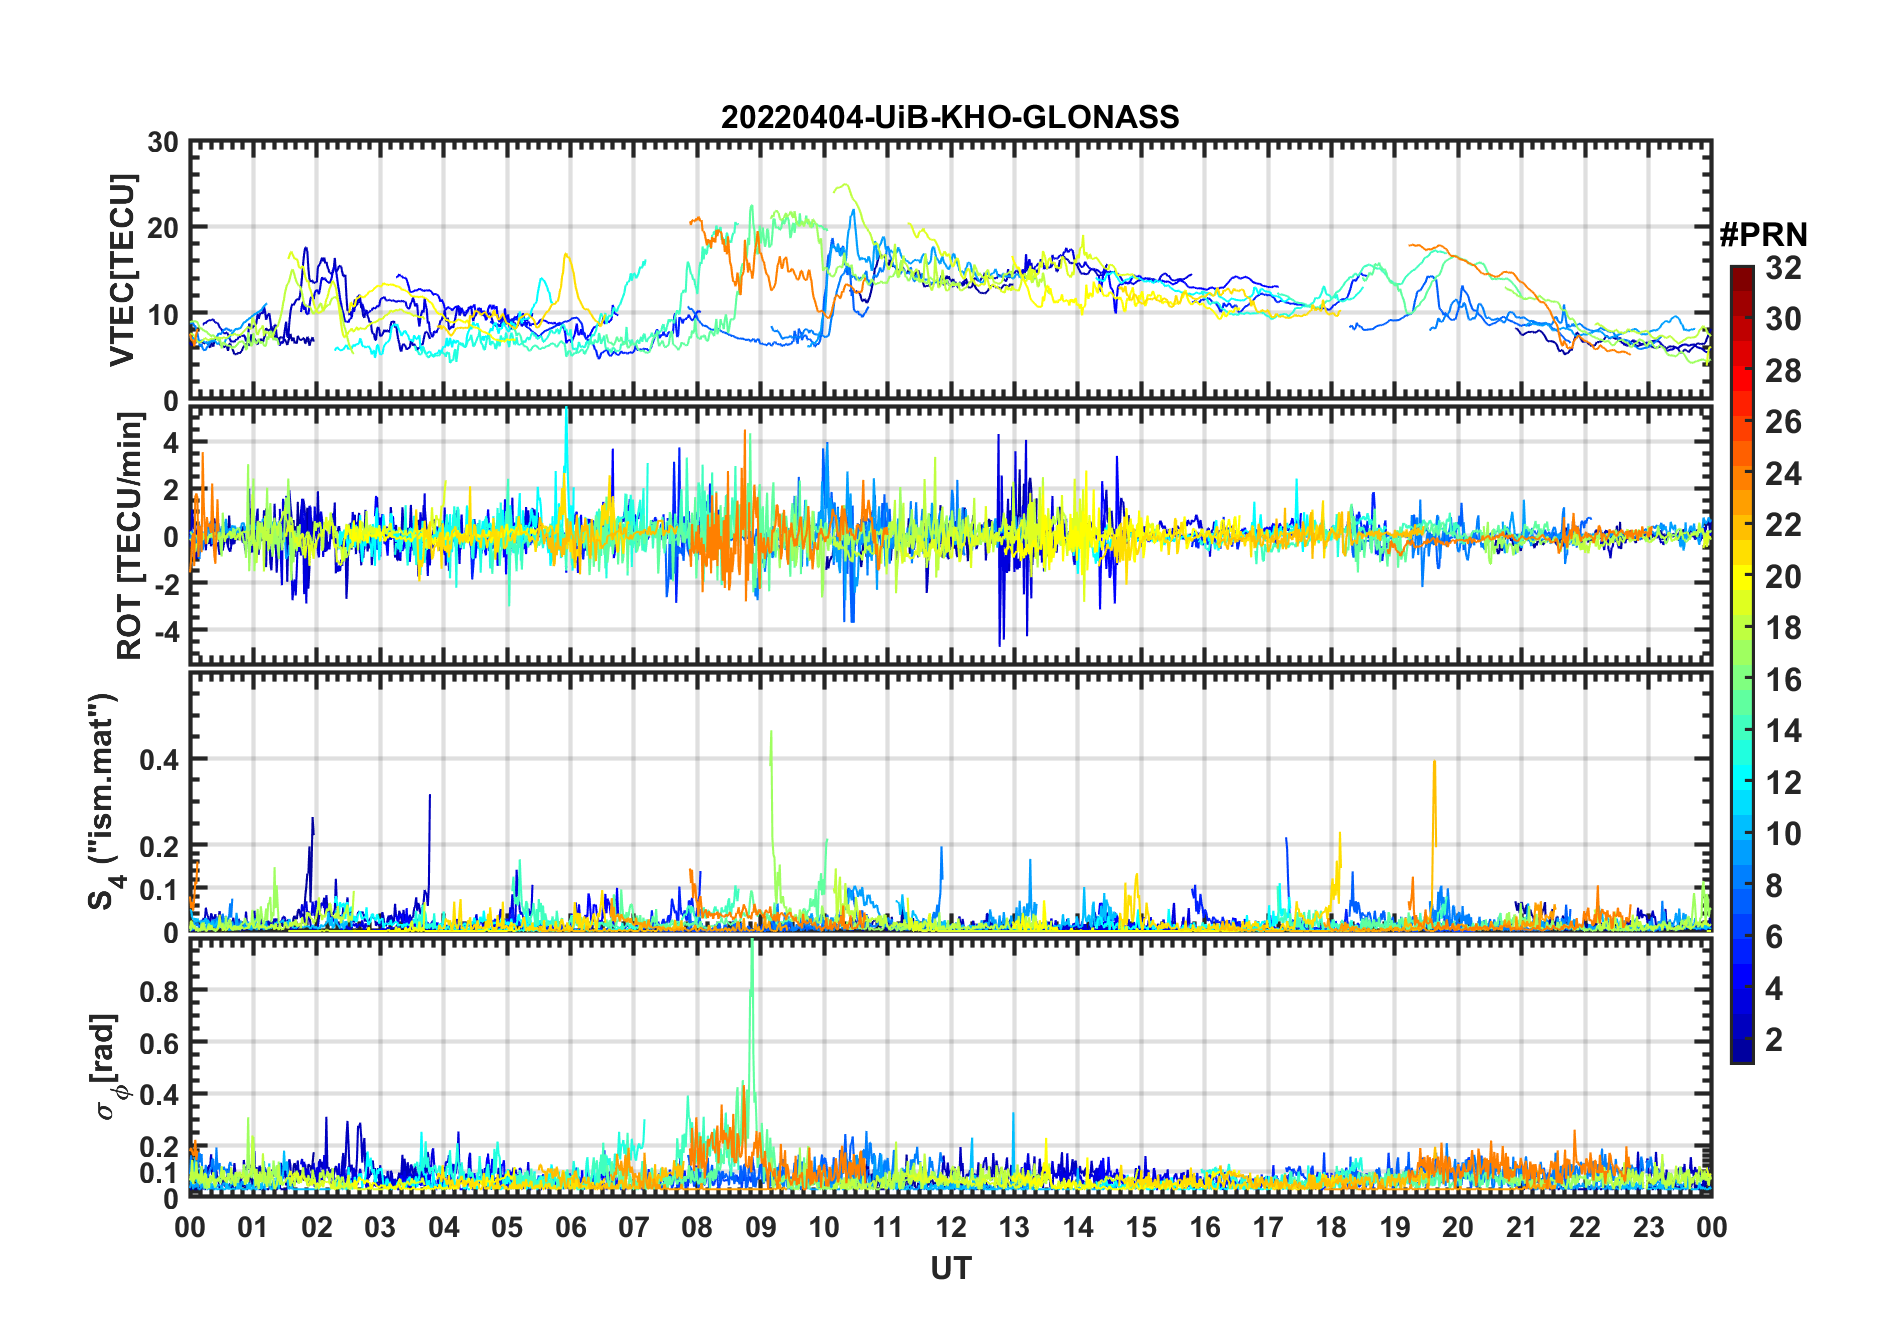Click the VTEC axis tick label 10
The height and width of the screenshot is (1330, 1902).
pyautogui.click(x=163, y=315)
